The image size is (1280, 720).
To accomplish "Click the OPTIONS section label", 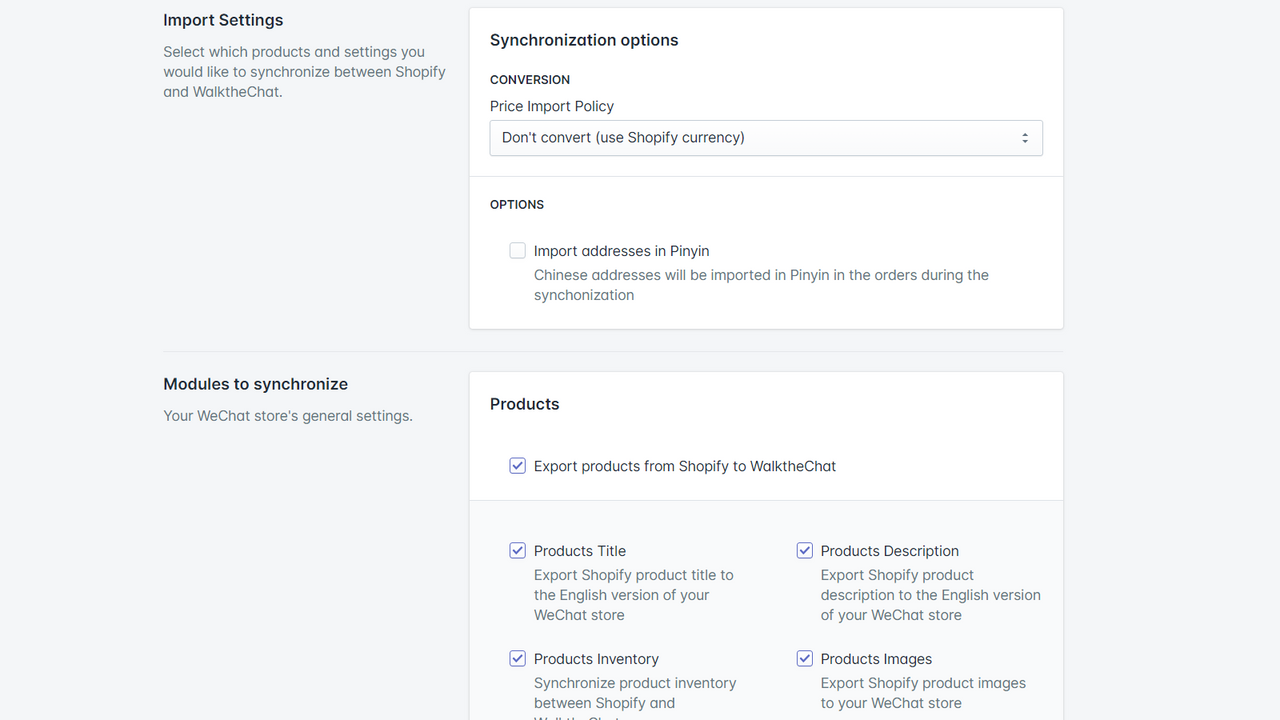I will point(517,204).
